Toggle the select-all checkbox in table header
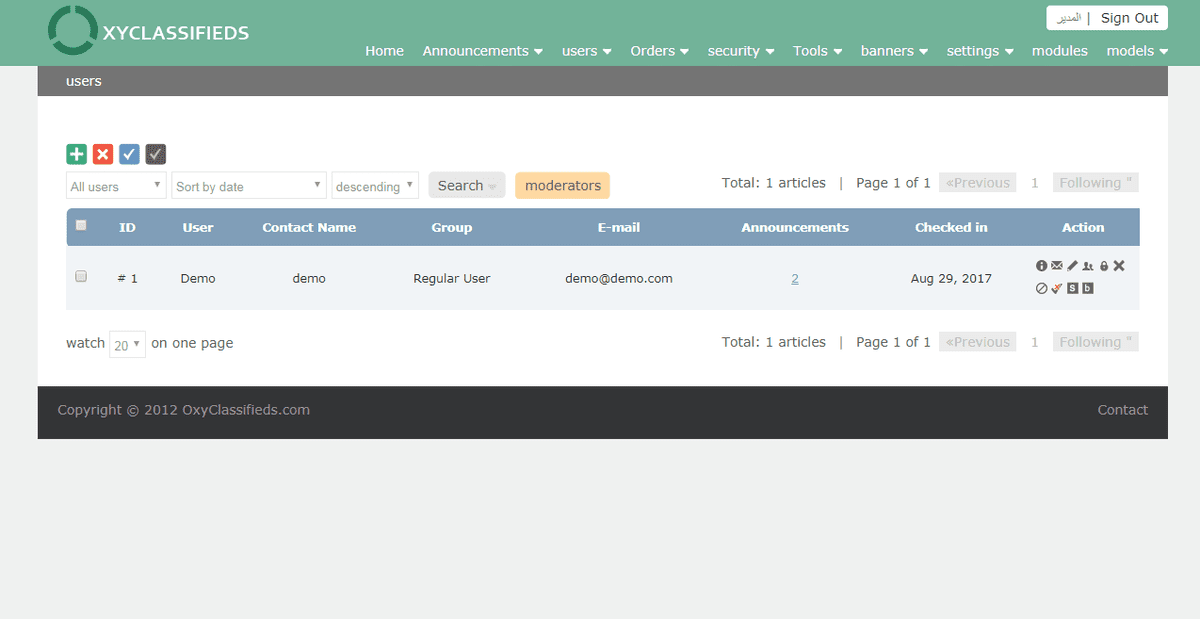 pyautogui.click(x=81, y=226)
